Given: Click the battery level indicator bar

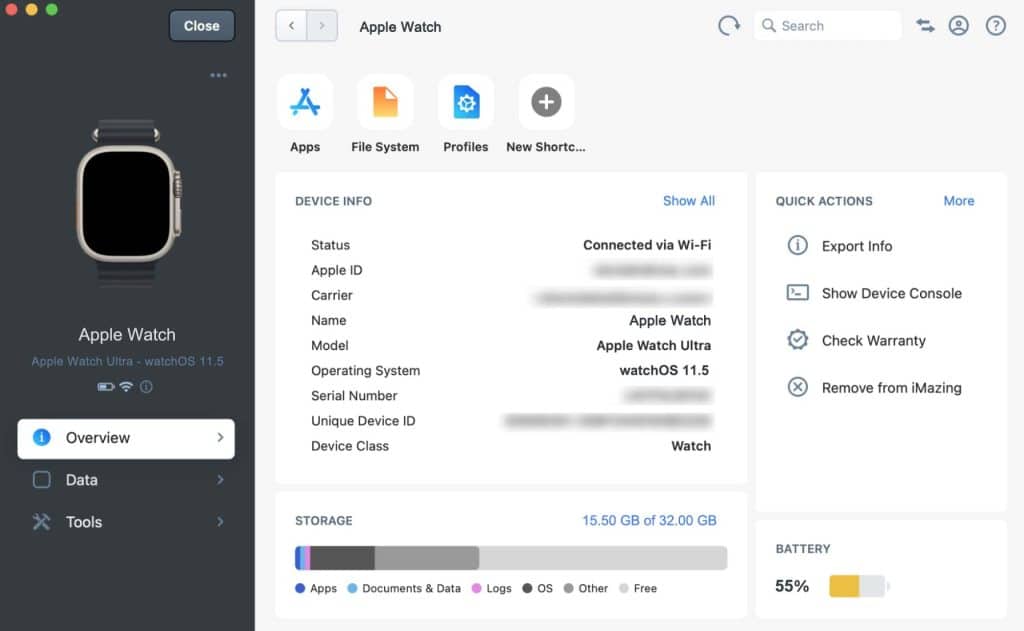Looking at the screenshot, I should click(857, 586).
